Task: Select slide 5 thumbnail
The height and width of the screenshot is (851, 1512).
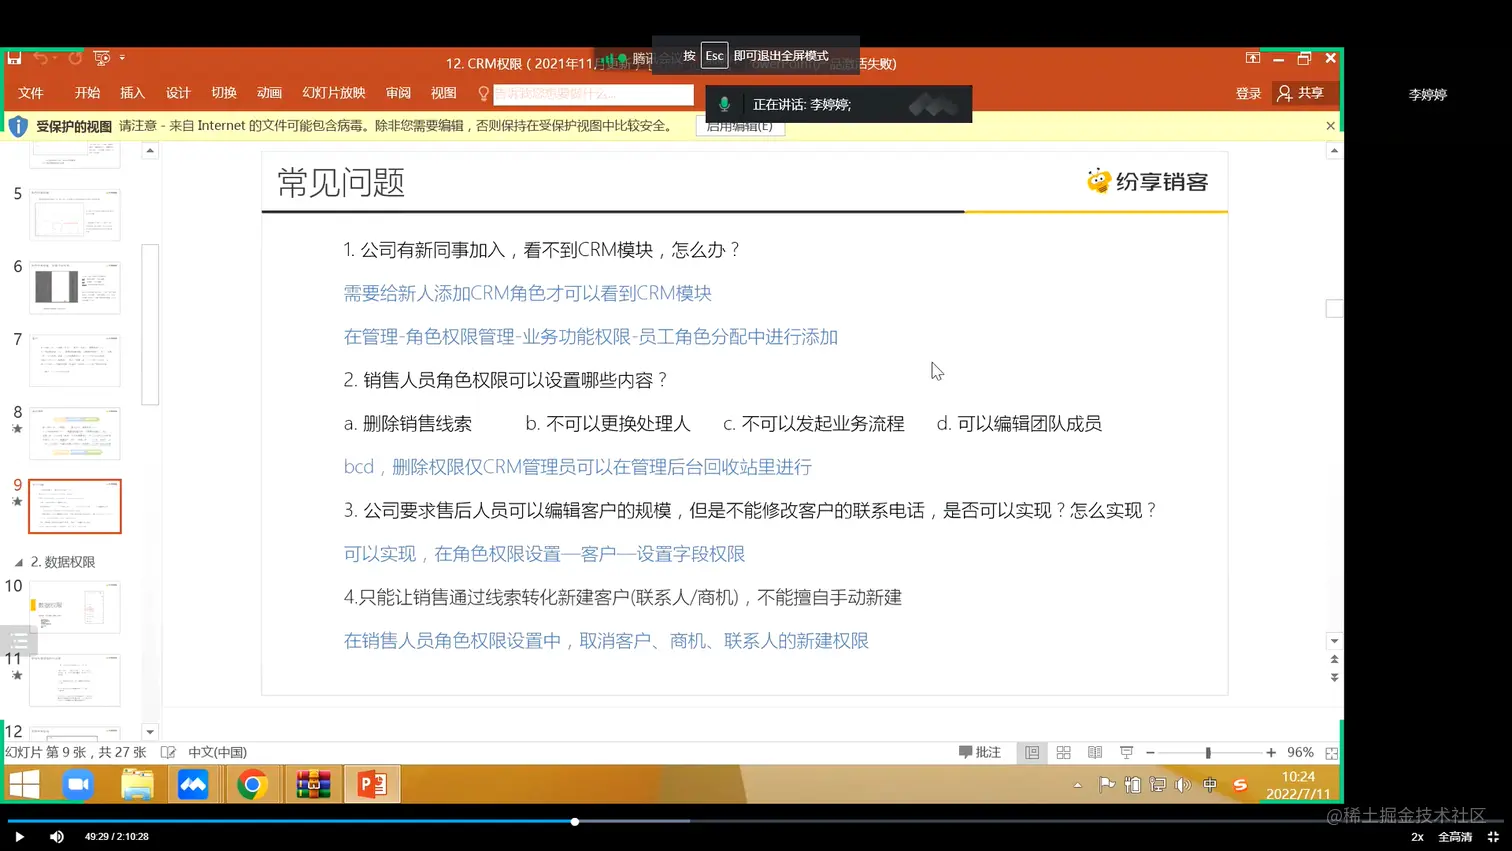Action: 75,214
